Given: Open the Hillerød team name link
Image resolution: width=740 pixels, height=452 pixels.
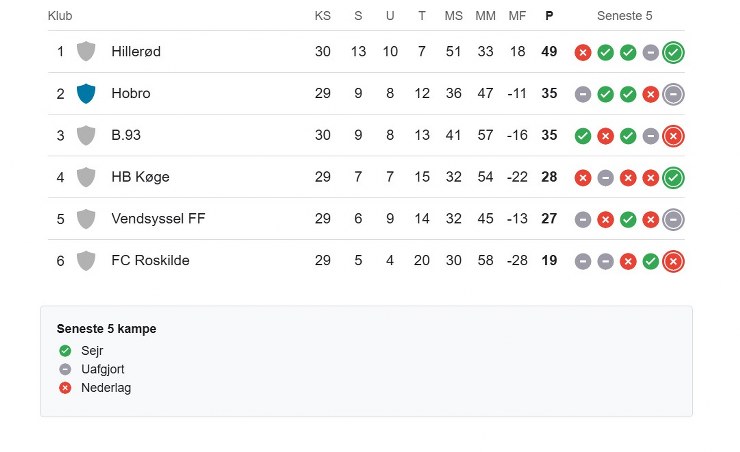Looking at the screenshot, I should pyautogui.click(x=136, y=52).
